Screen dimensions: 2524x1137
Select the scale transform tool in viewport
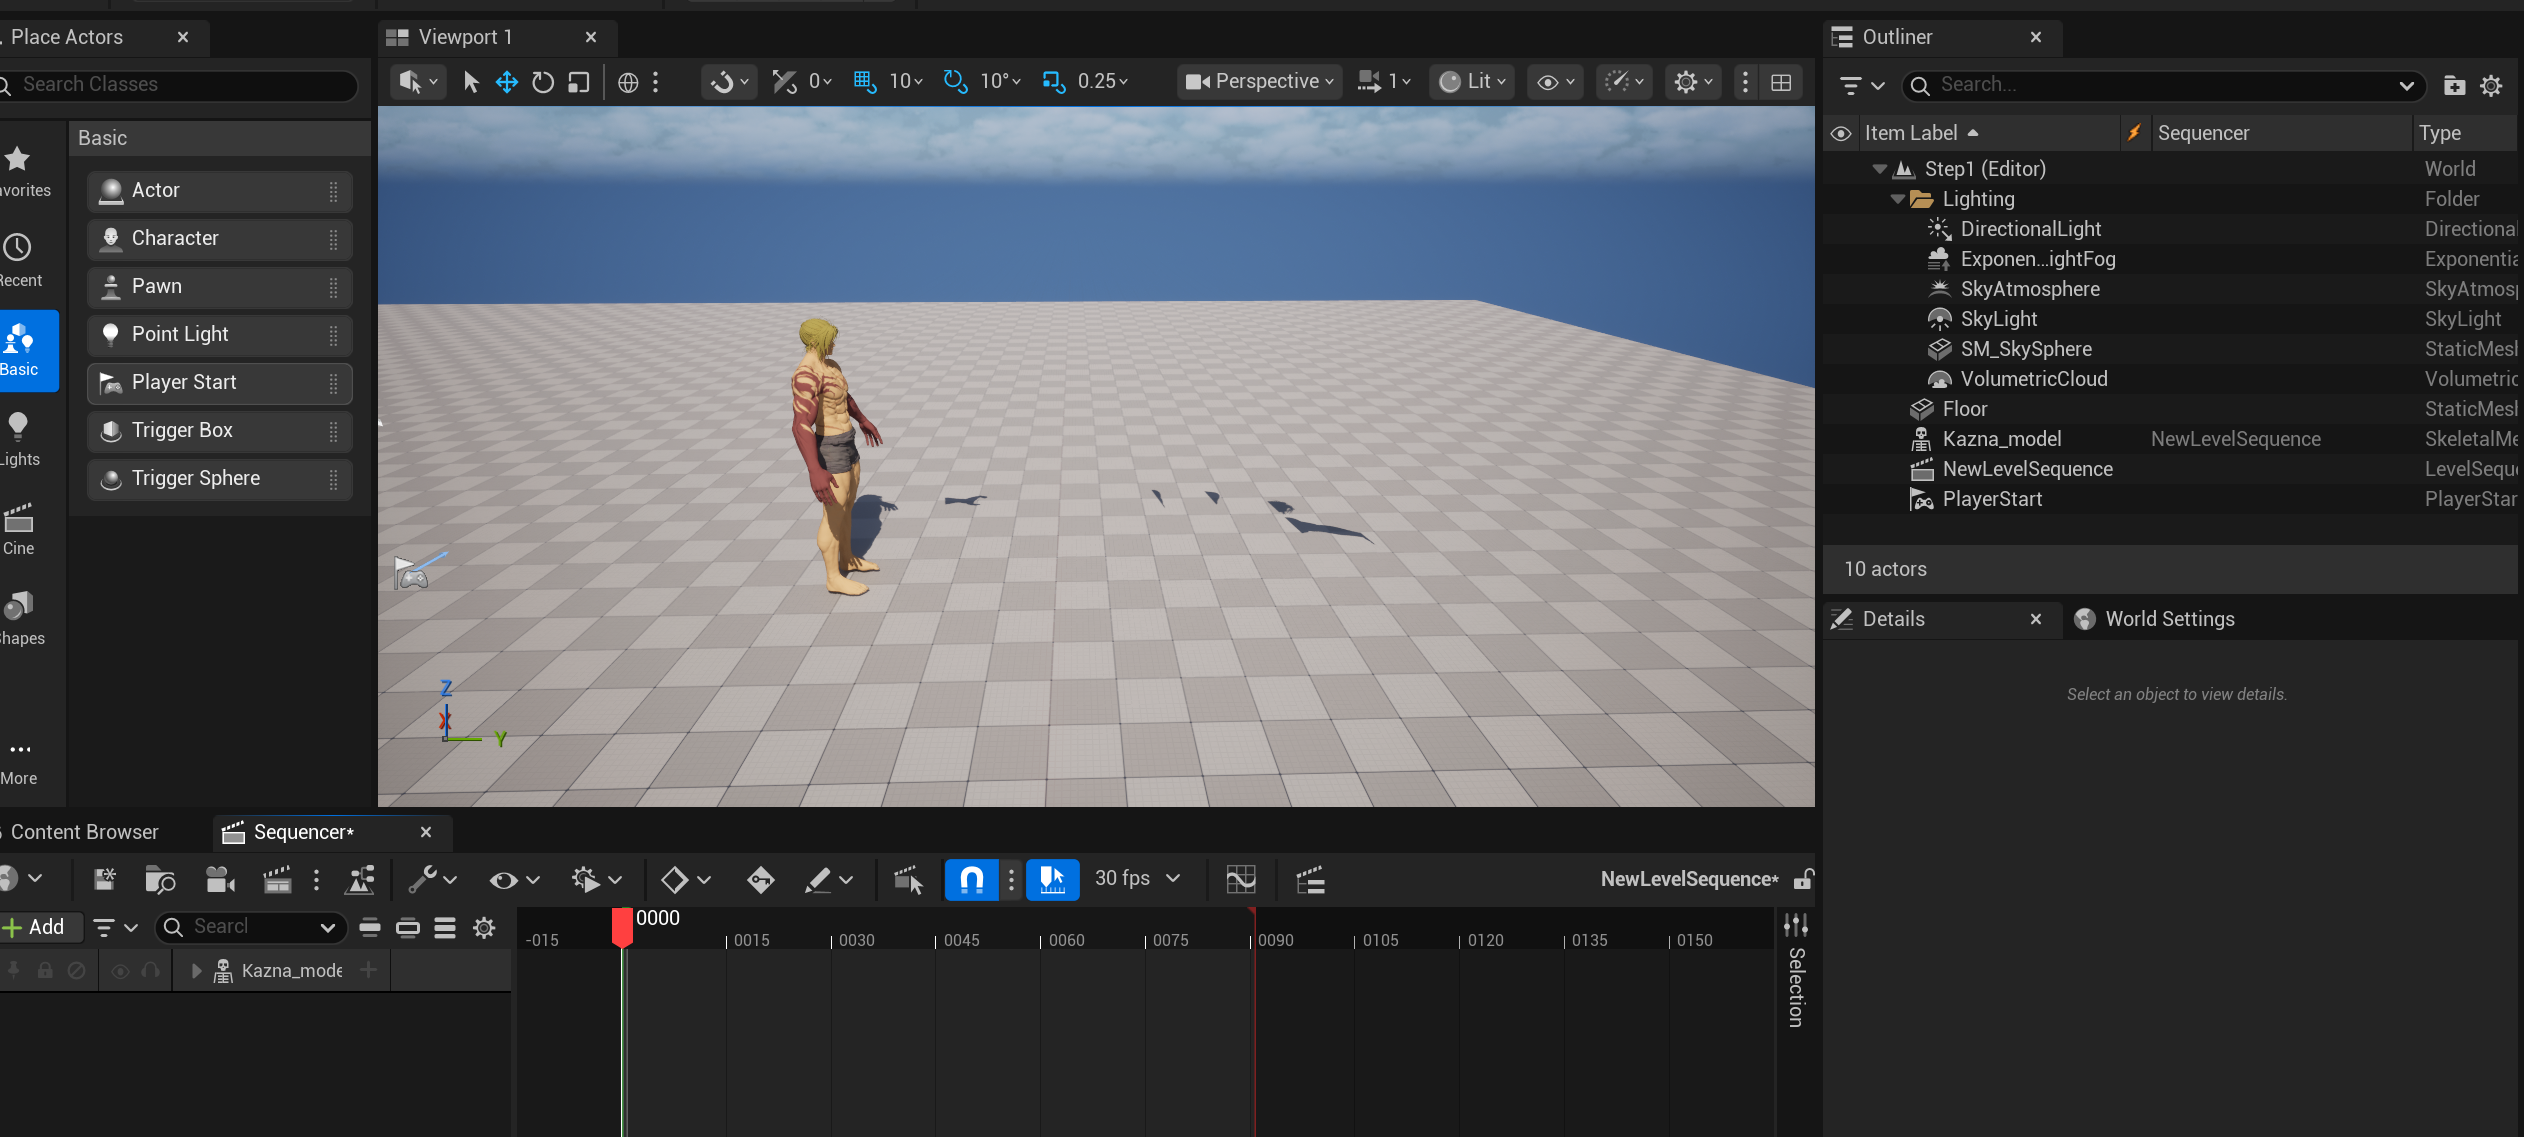(x=578, y=82)
